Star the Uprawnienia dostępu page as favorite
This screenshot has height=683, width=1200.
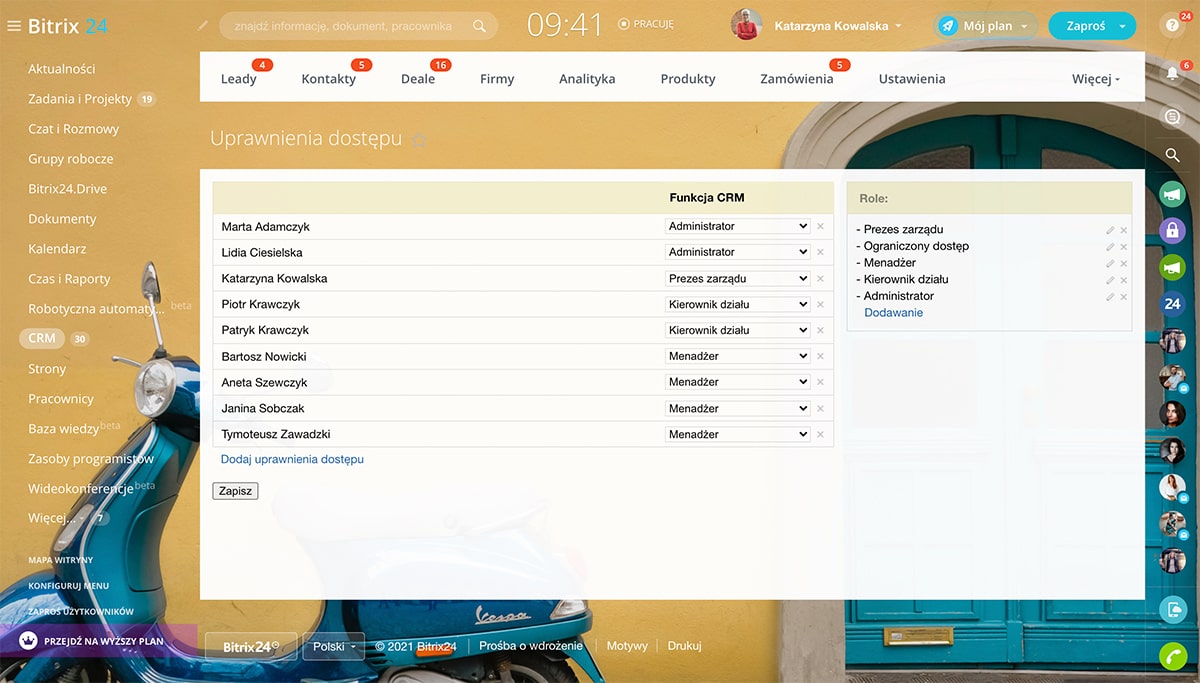[x=419, y=141]
